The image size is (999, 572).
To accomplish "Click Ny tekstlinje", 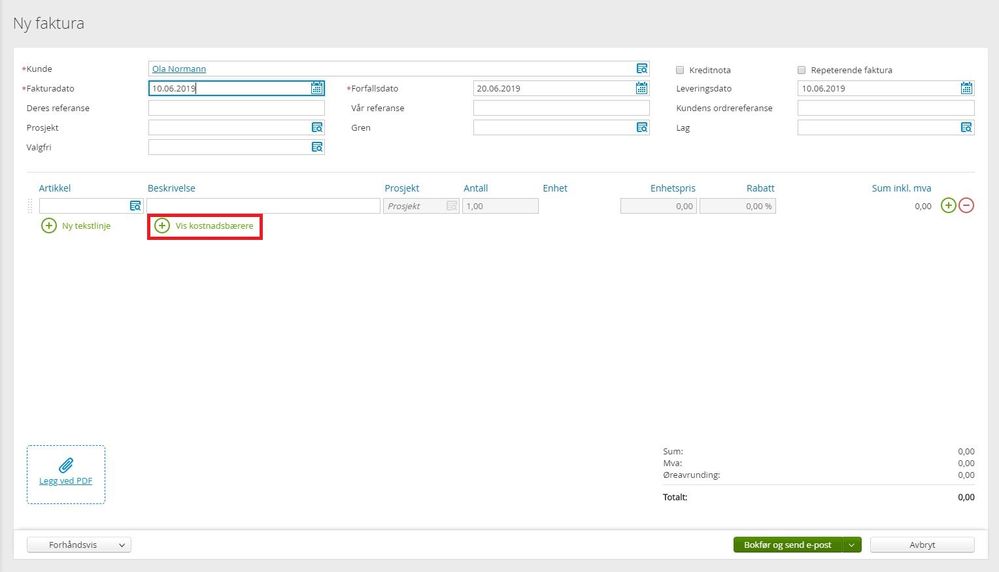I will [76, 225].
